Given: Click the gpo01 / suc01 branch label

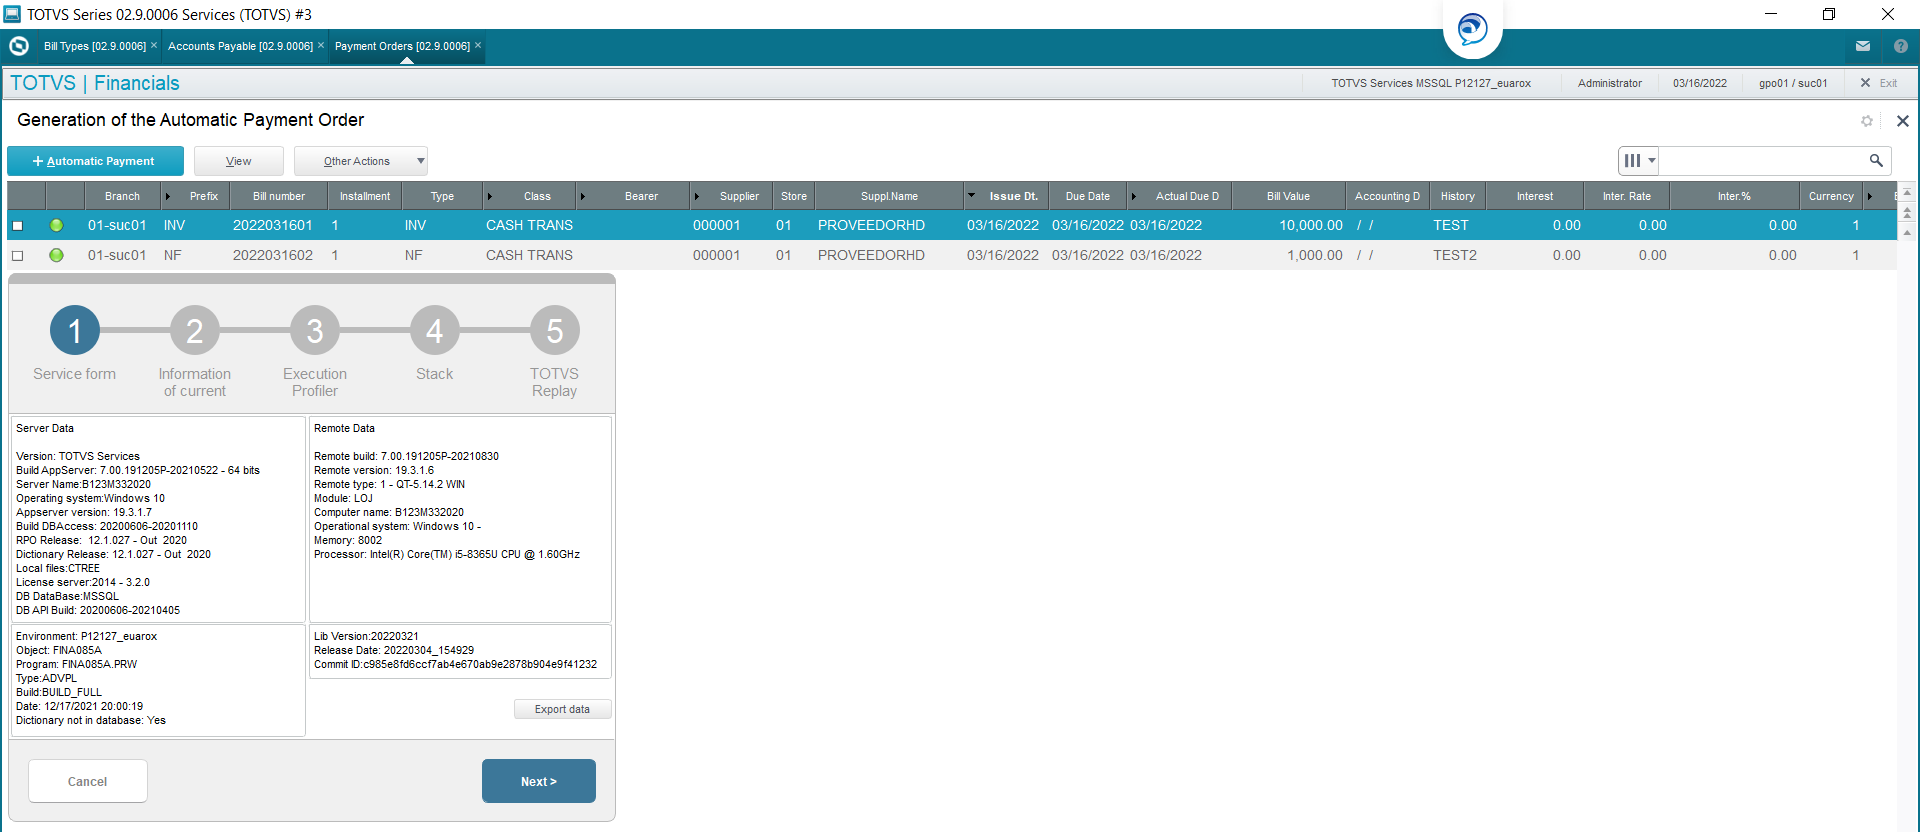Looking at the screenshot, I should pyautogui.click(x=1793, y=83).
